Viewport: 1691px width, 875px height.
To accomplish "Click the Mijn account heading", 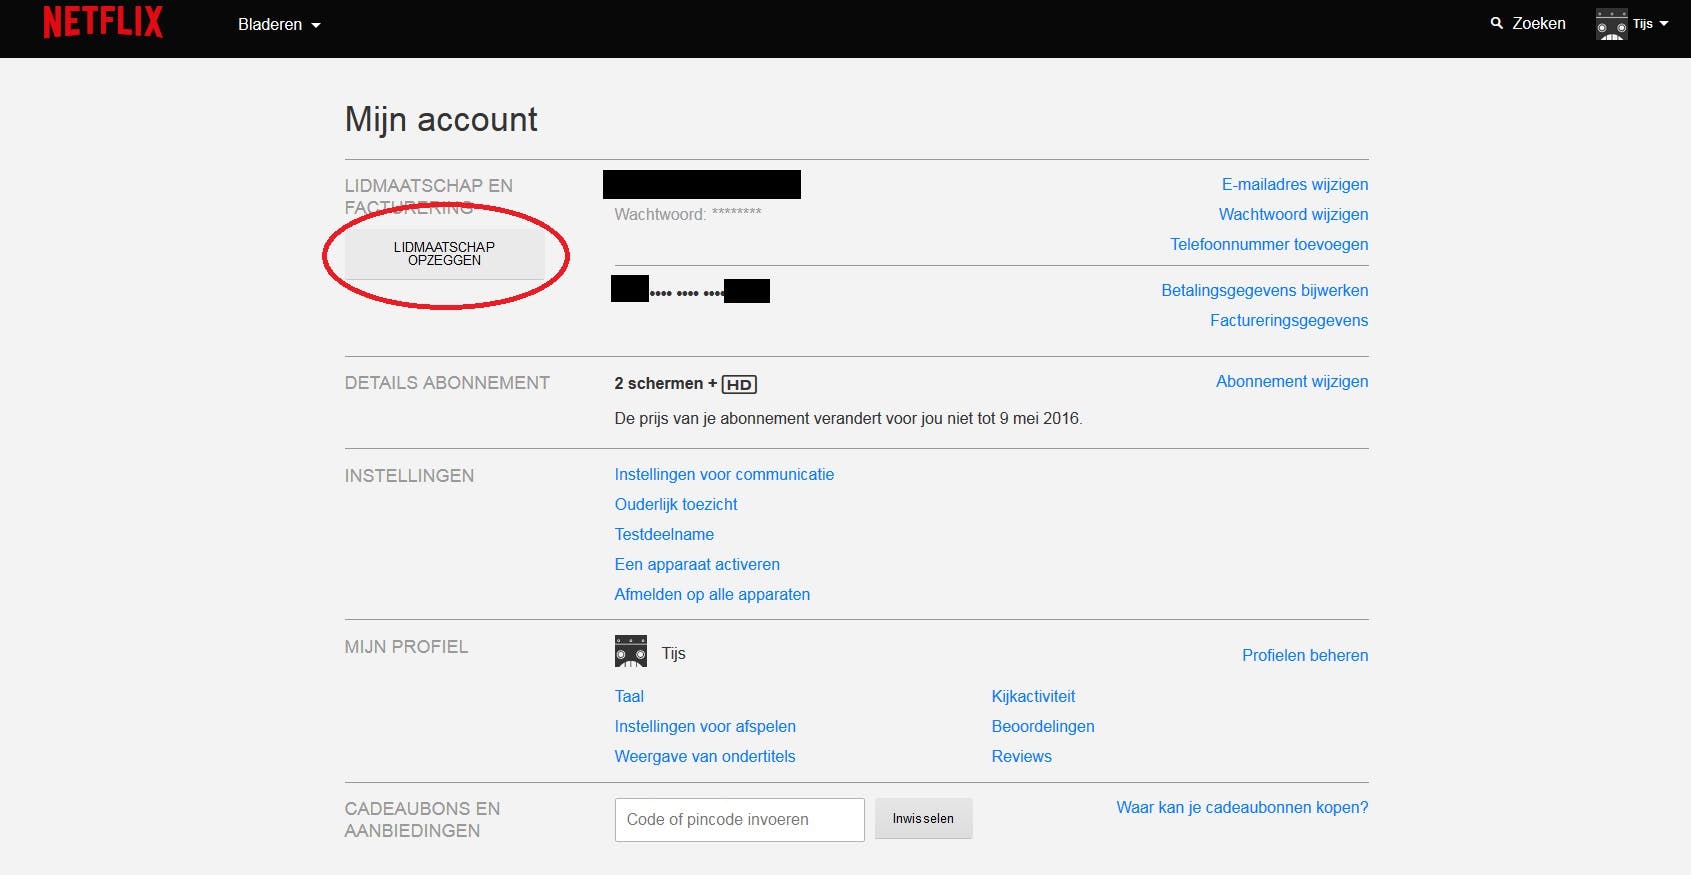I will 441,119.
